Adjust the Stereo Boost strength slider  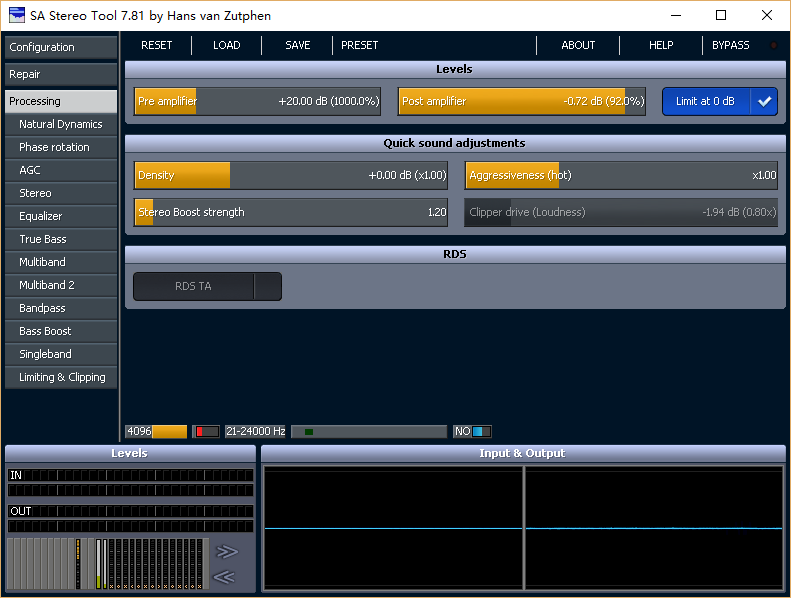pyautogui.click(x=291, y=212)
